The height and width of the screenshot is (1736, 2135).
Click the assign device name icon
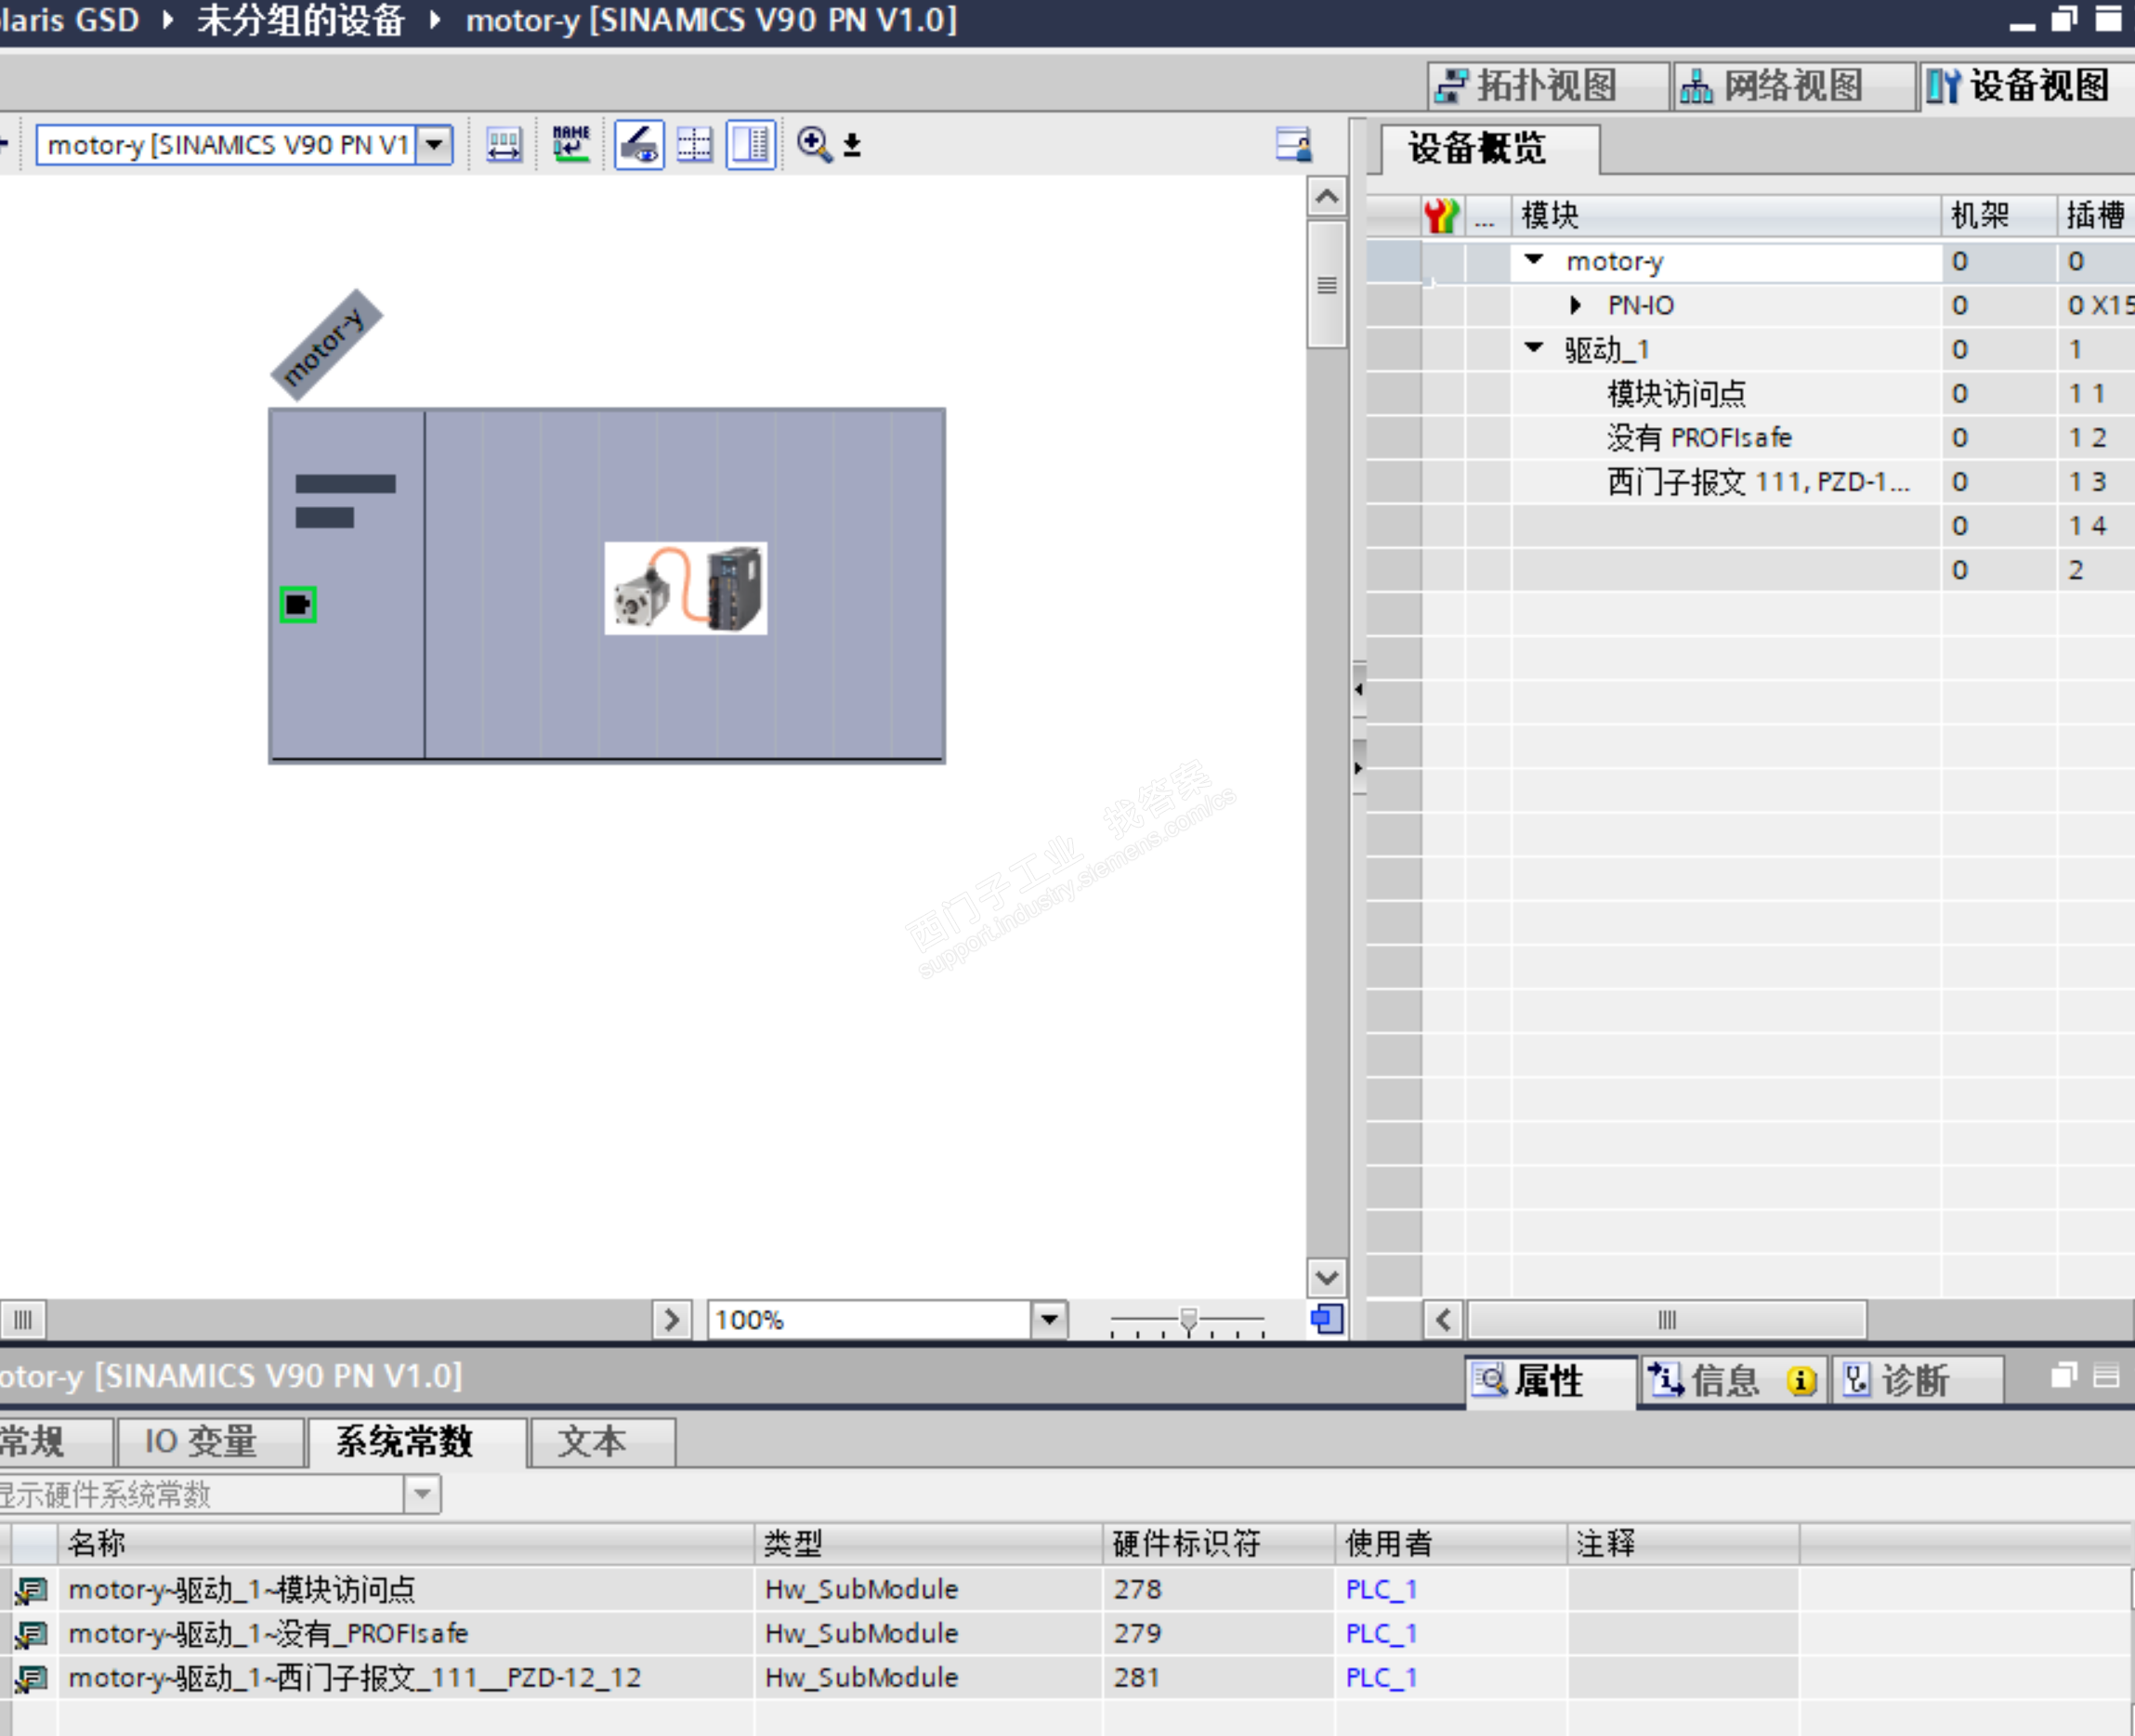[x=571, y=145]
